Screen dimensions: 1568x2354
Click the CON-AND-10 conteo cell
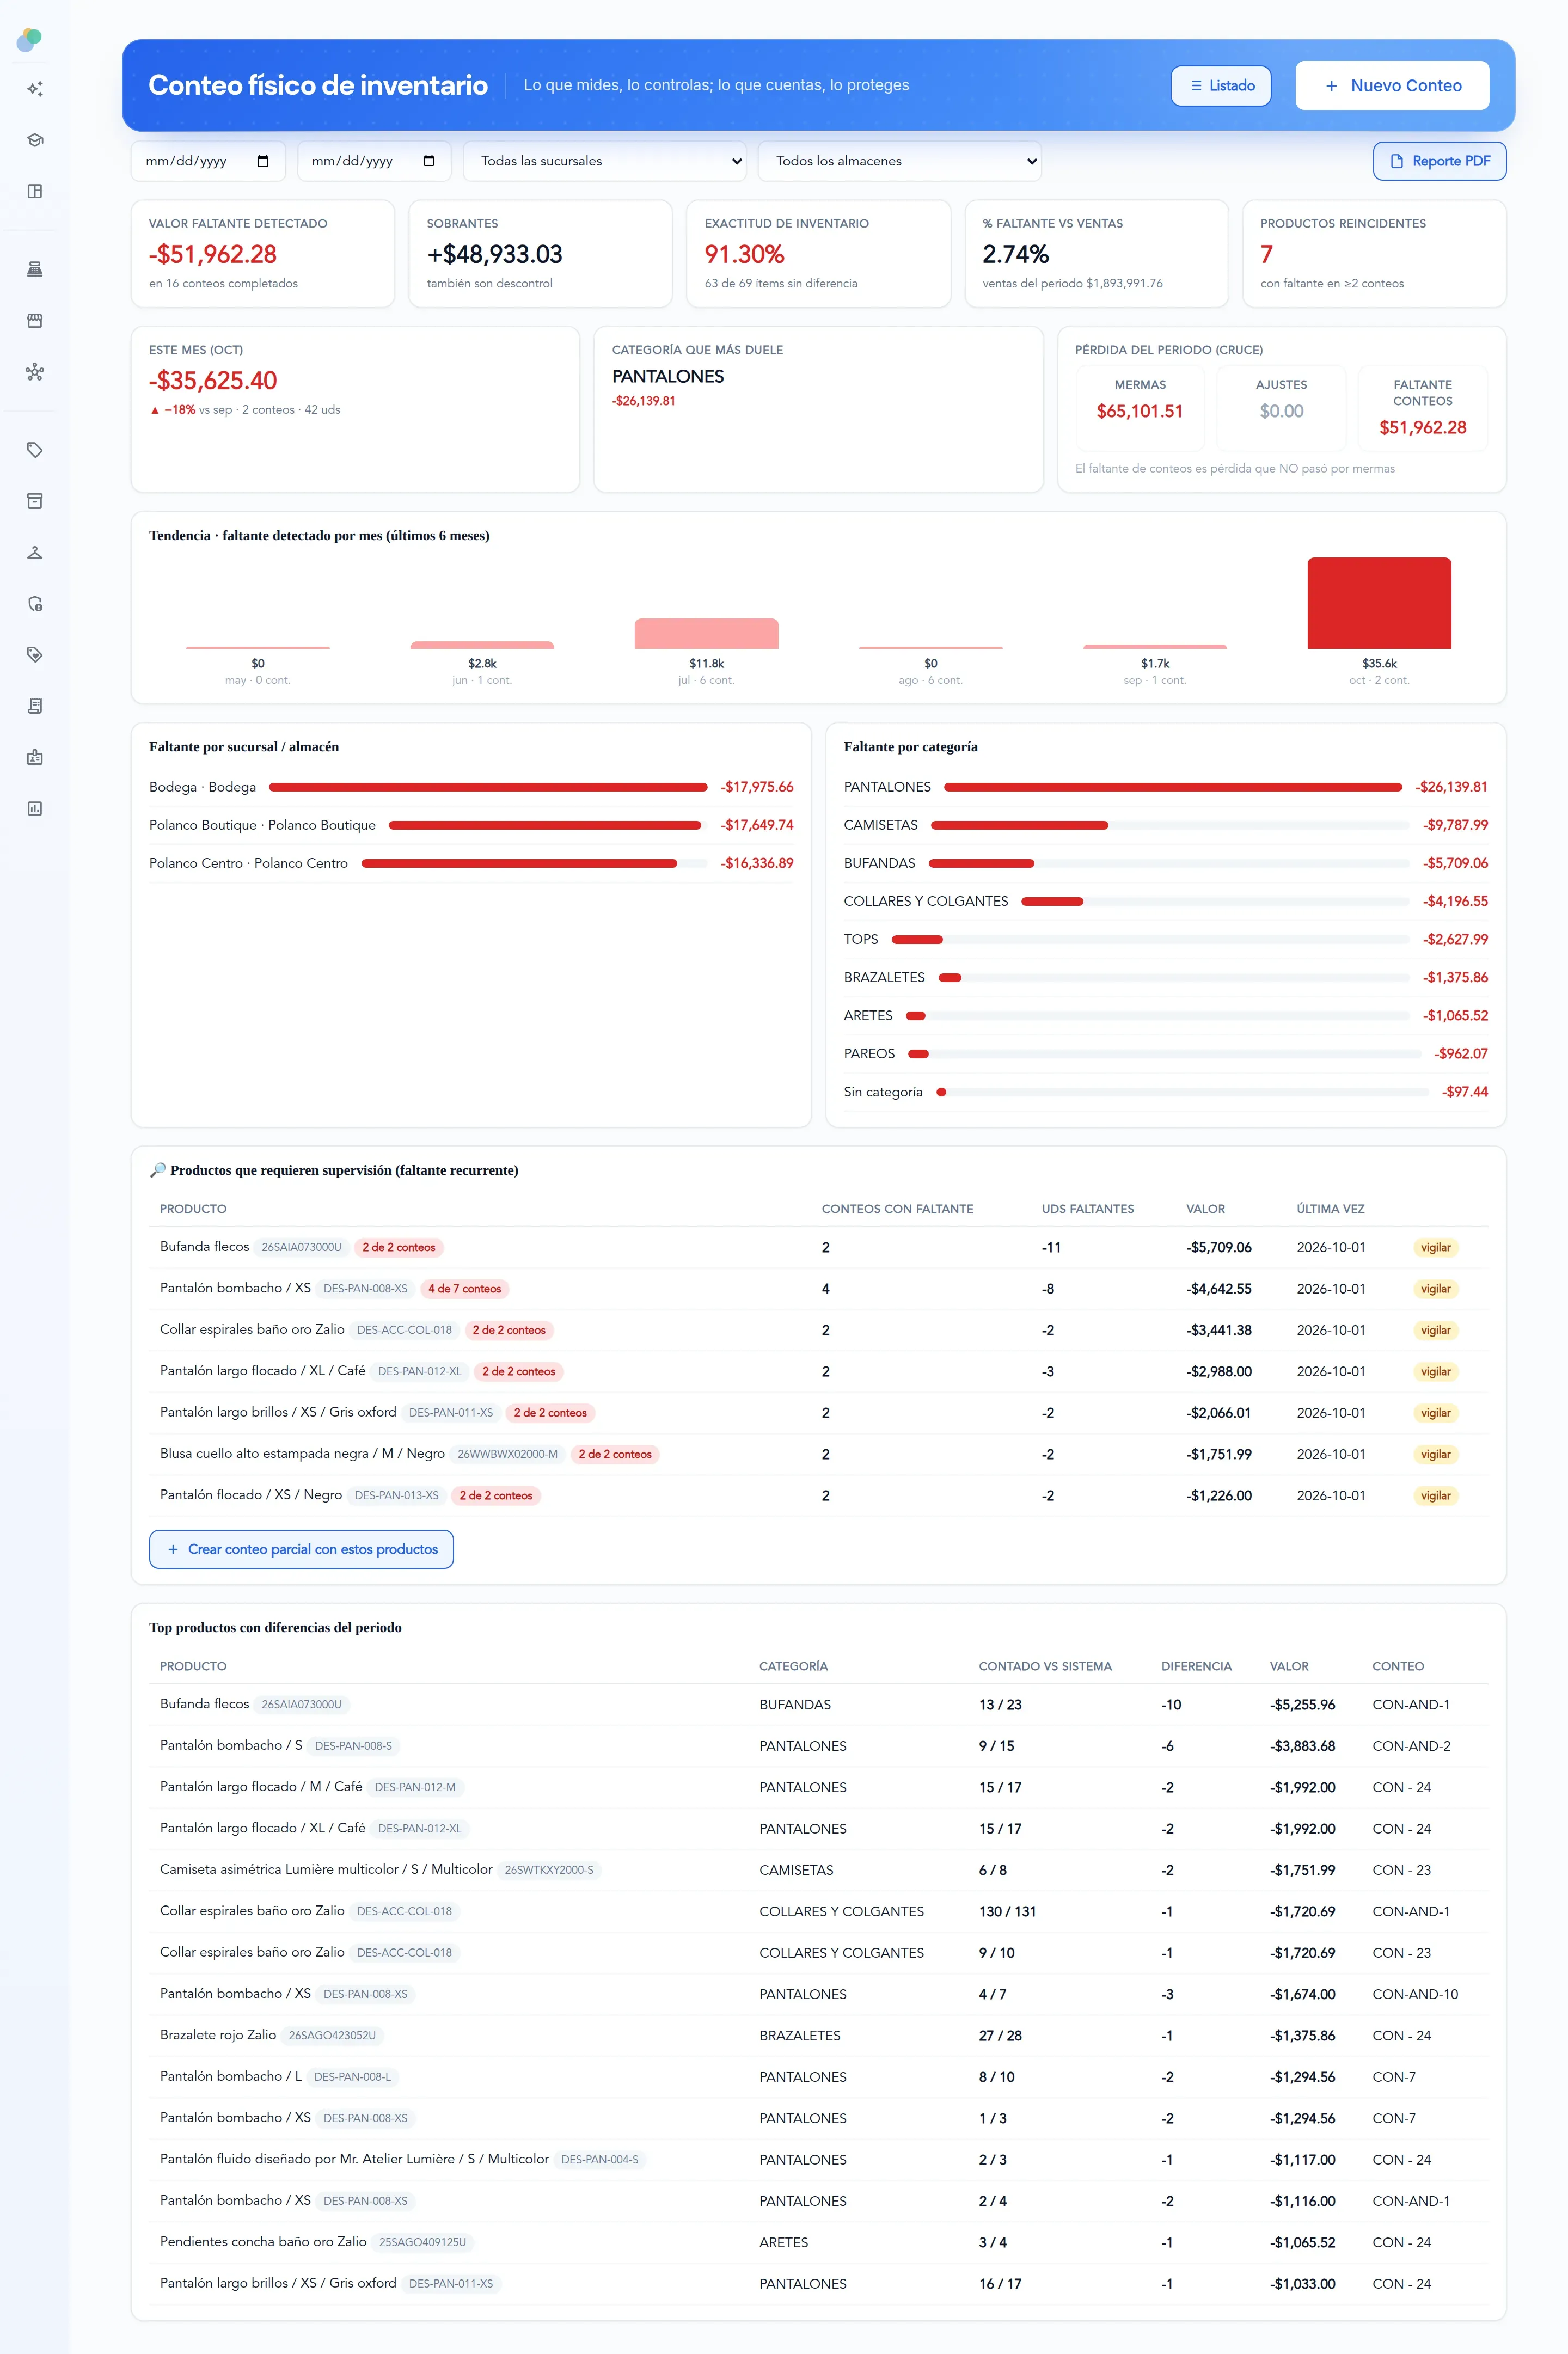click(x=1415, y=1994)
